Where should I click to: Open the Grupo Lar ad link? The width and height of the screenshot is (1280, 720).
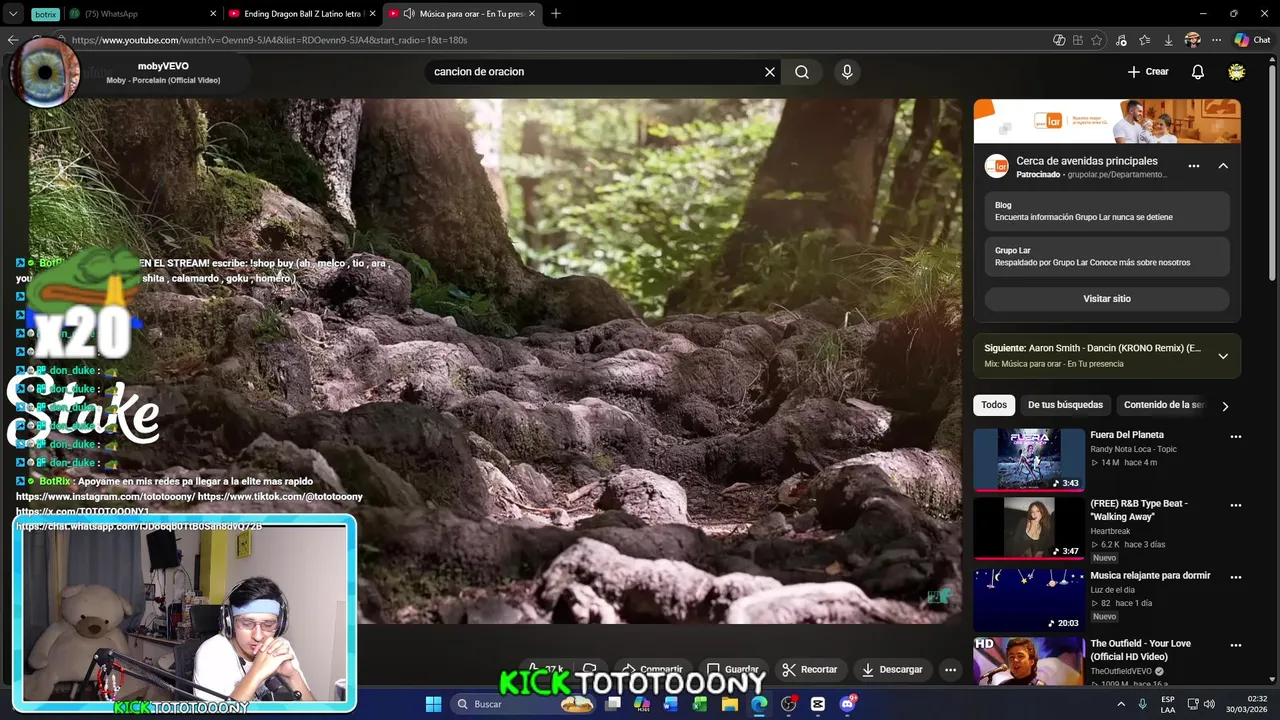click(1107, 256)
